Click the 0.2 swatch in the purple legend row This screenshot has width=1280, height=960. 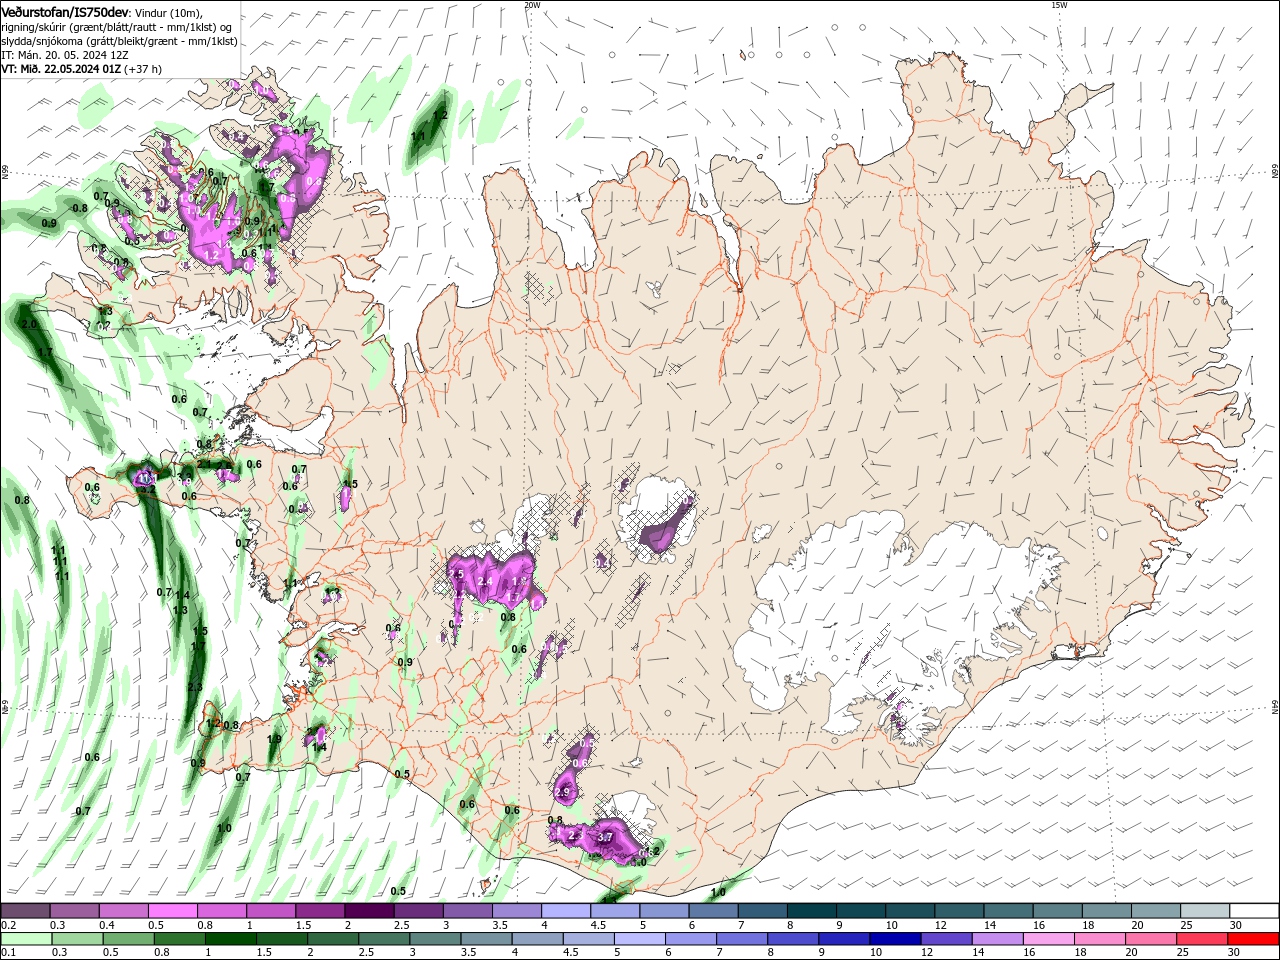click(x=26, y=911)
